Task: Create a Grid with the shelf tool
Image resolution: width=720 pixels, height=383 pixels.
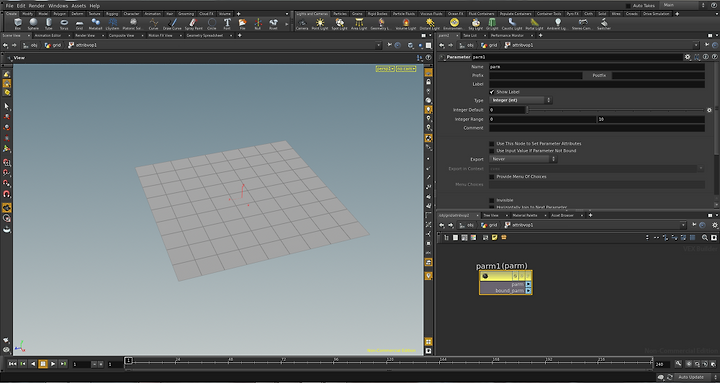Action: click(79, 23)
